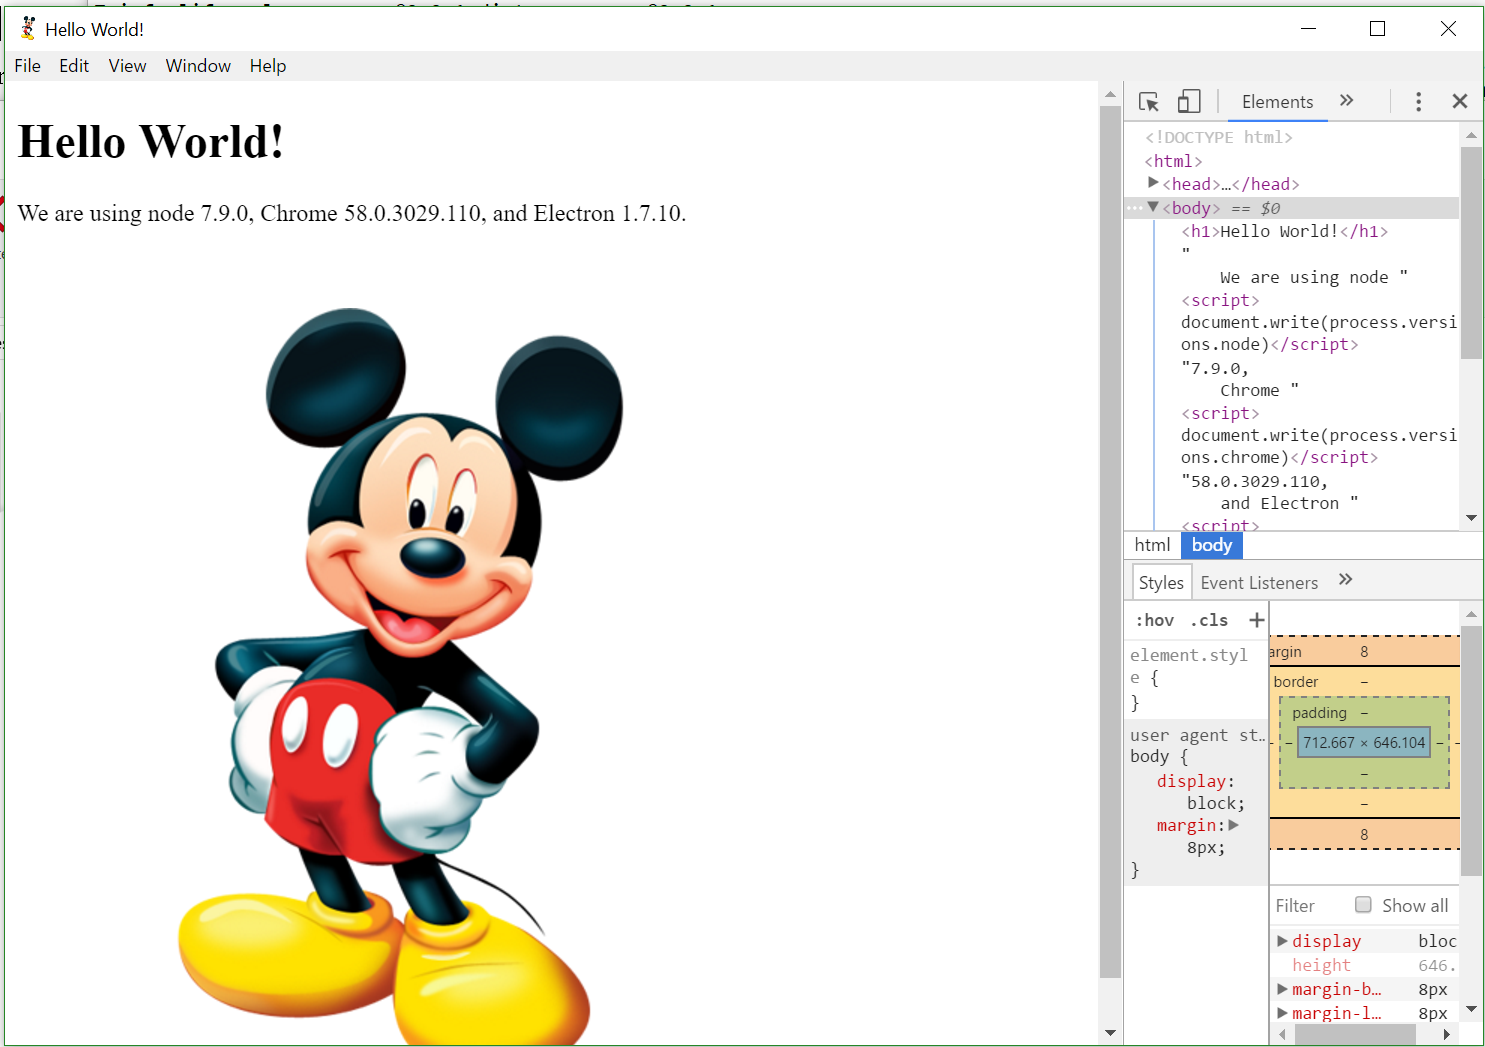The height and width of the screenshot is (1047, 1485).
Task: Open the View menu
Action: pos(127,66)
